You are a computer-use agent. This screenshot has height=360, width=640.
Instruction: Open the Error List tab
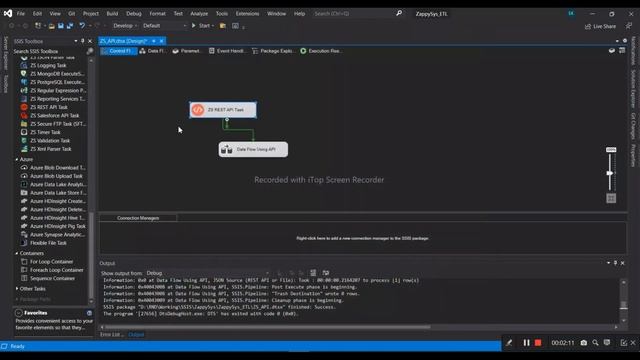(111, 335)
